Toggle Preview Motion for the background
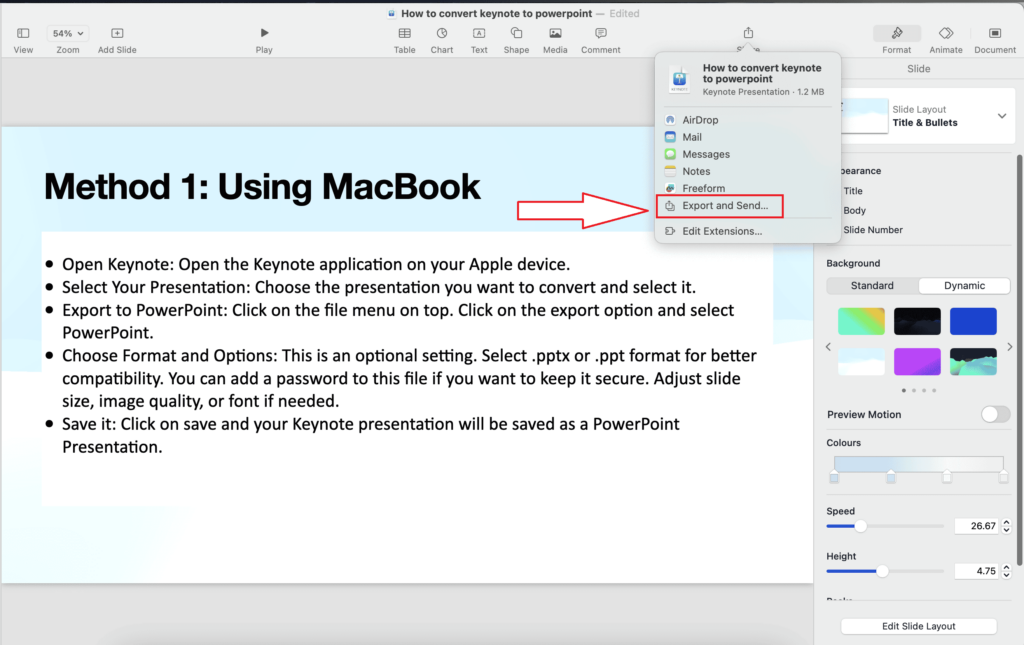The width and height of the screenshot is (1024, 645). (995, 413)
